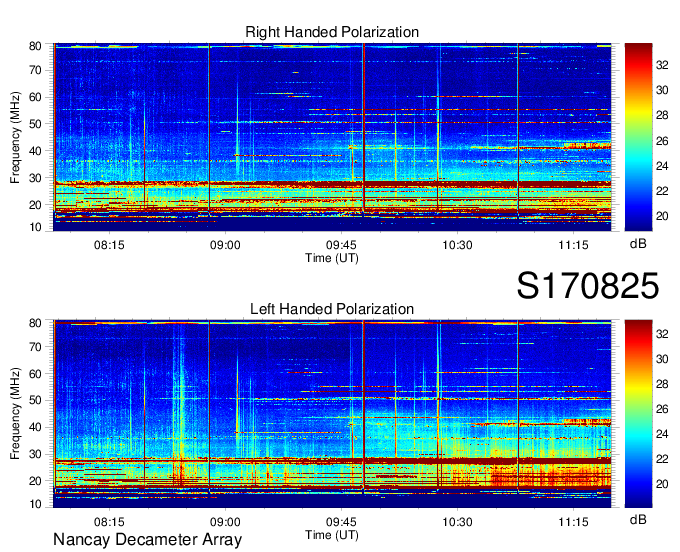This screenshot has height=552, width=680.
Task: Click 50 MHz tick label of Left Handed plot
Action: [x=35, y=400]
